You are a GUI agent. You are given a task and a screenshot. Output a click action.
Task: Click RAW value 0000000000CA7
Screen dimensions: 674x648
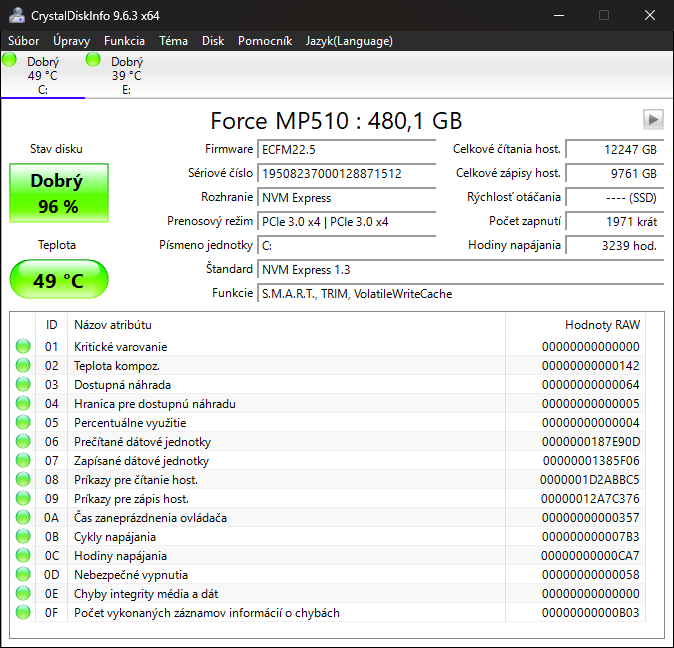[x=590, y=556]
